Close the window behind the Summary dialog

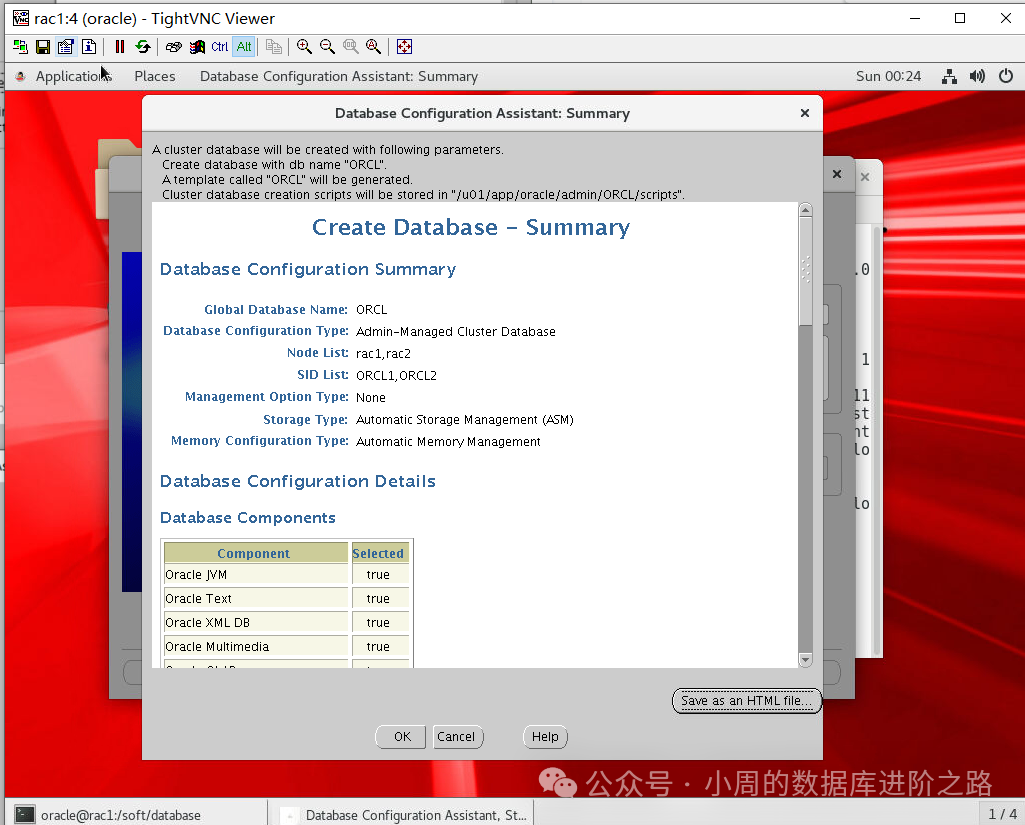(x=837, y=174)
